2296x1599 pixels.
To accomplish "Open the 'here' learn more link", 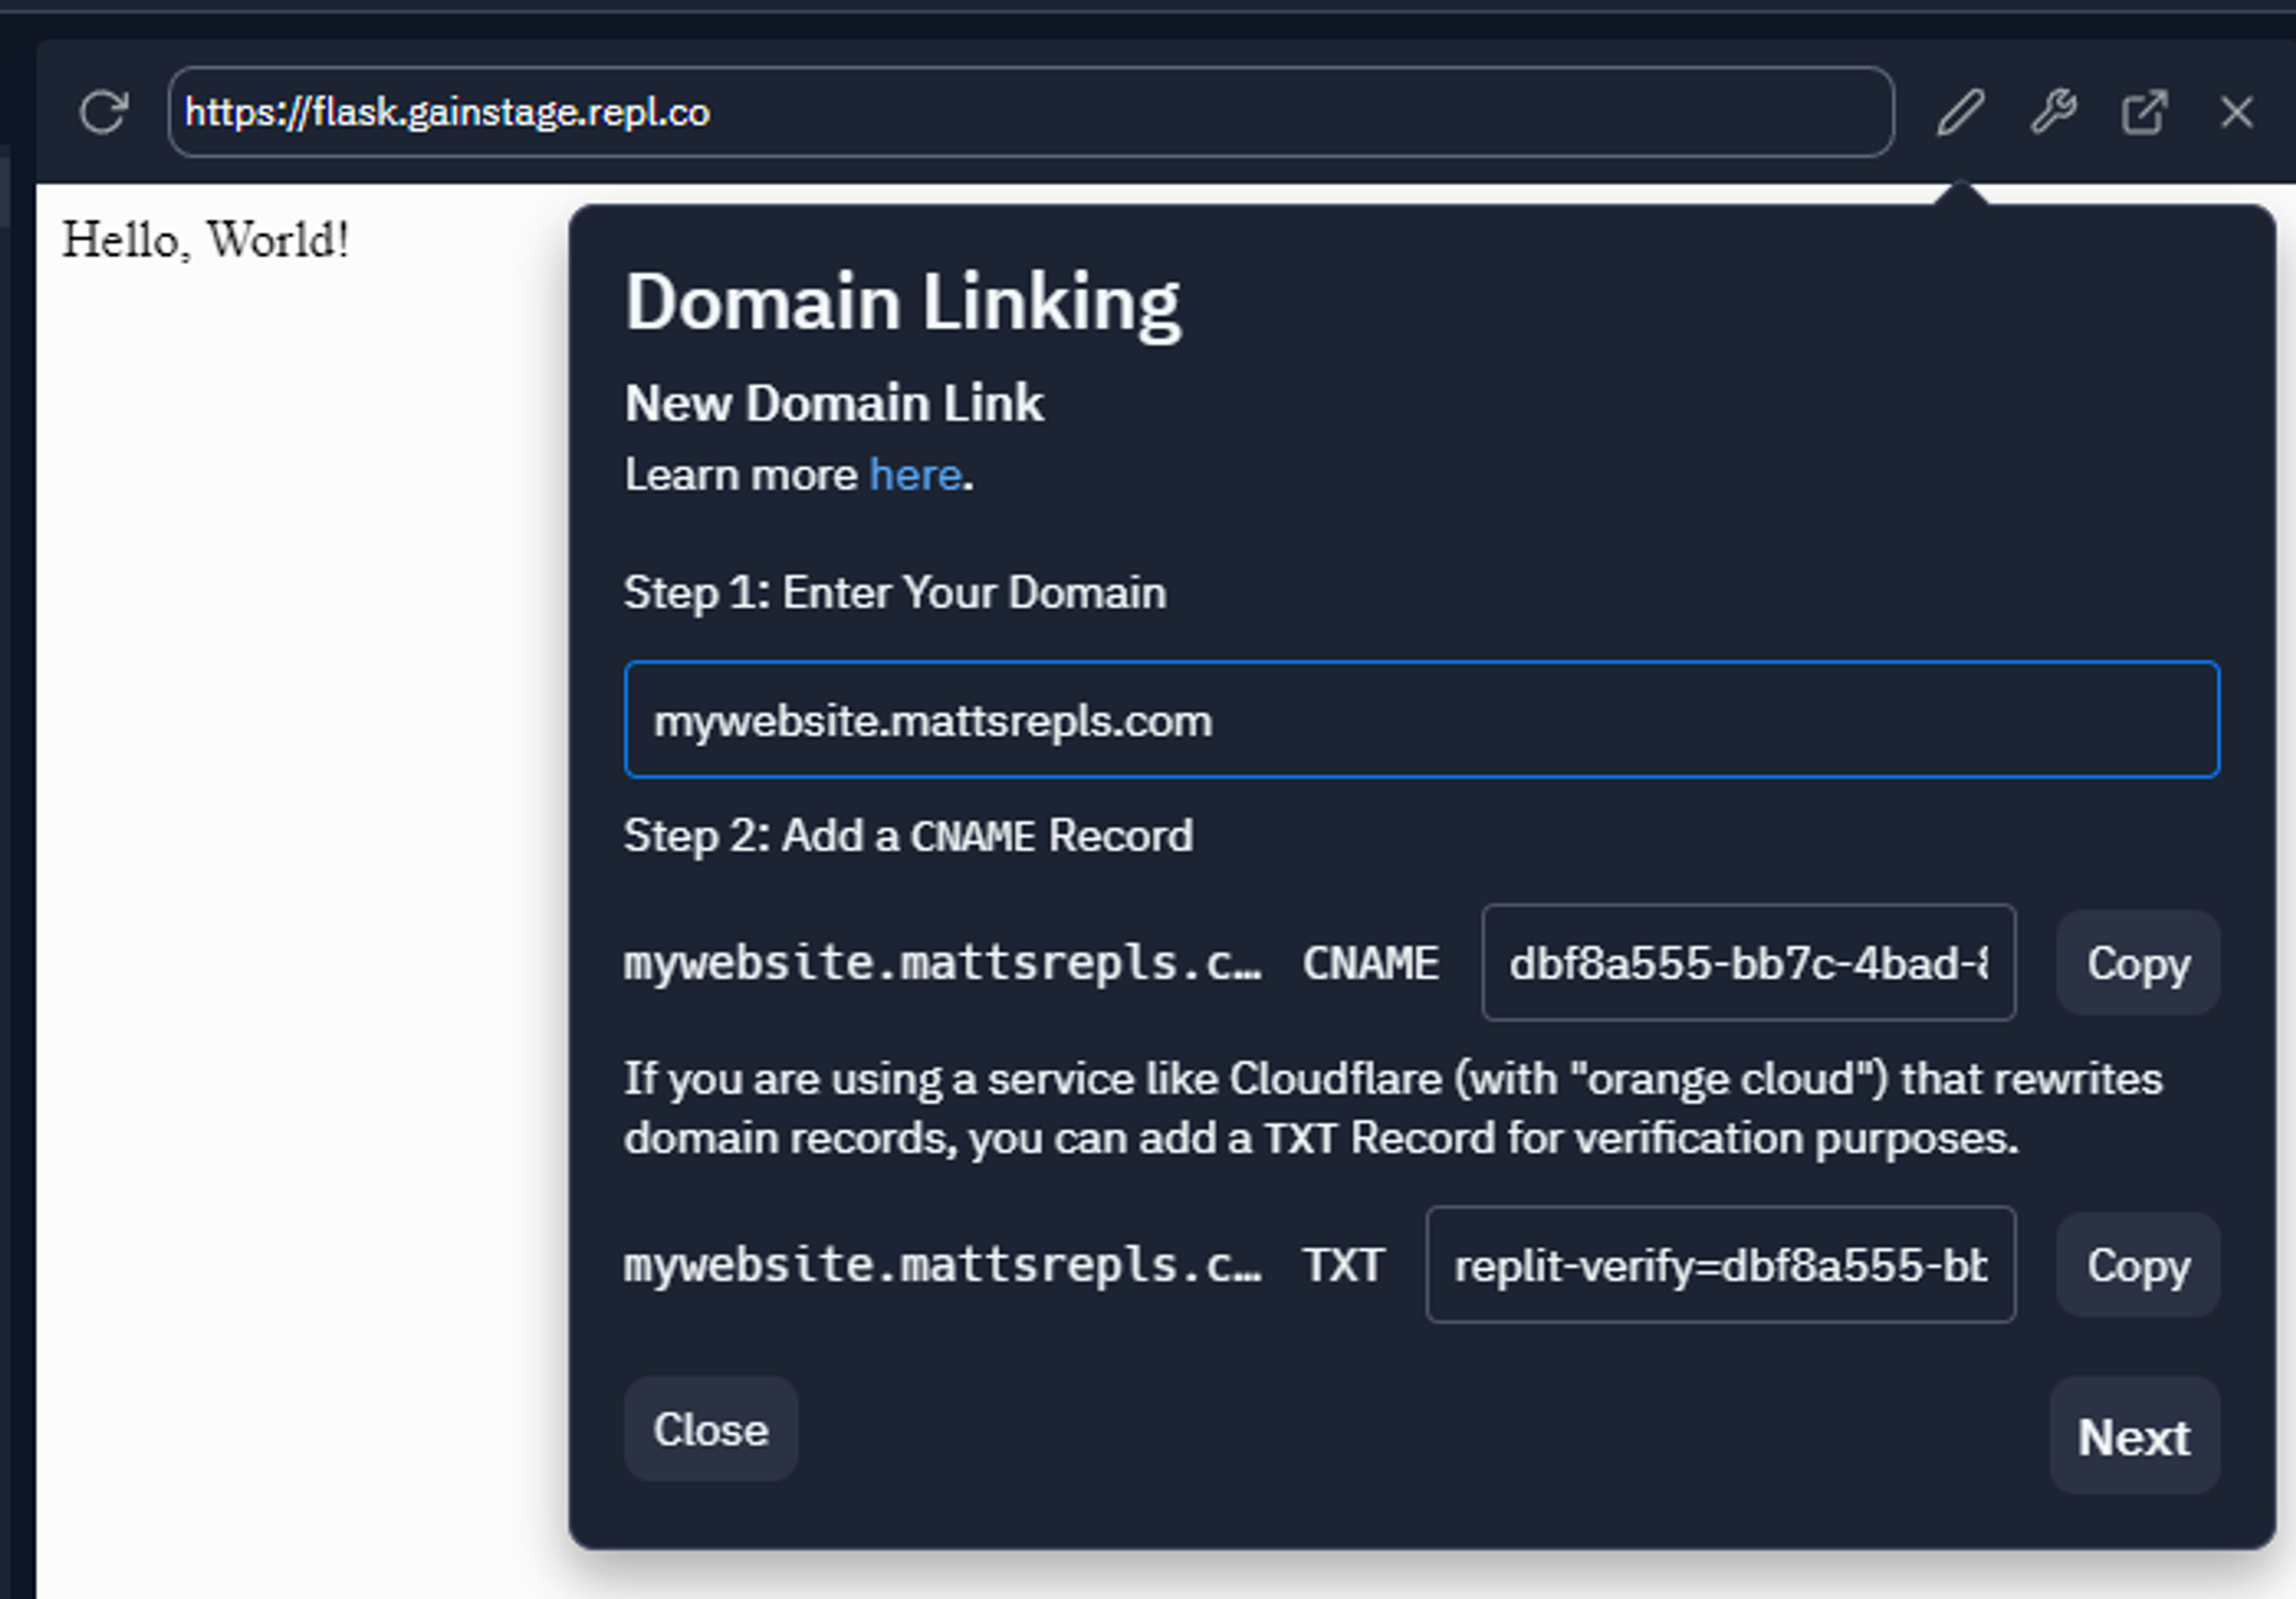I will click(914, 475).
